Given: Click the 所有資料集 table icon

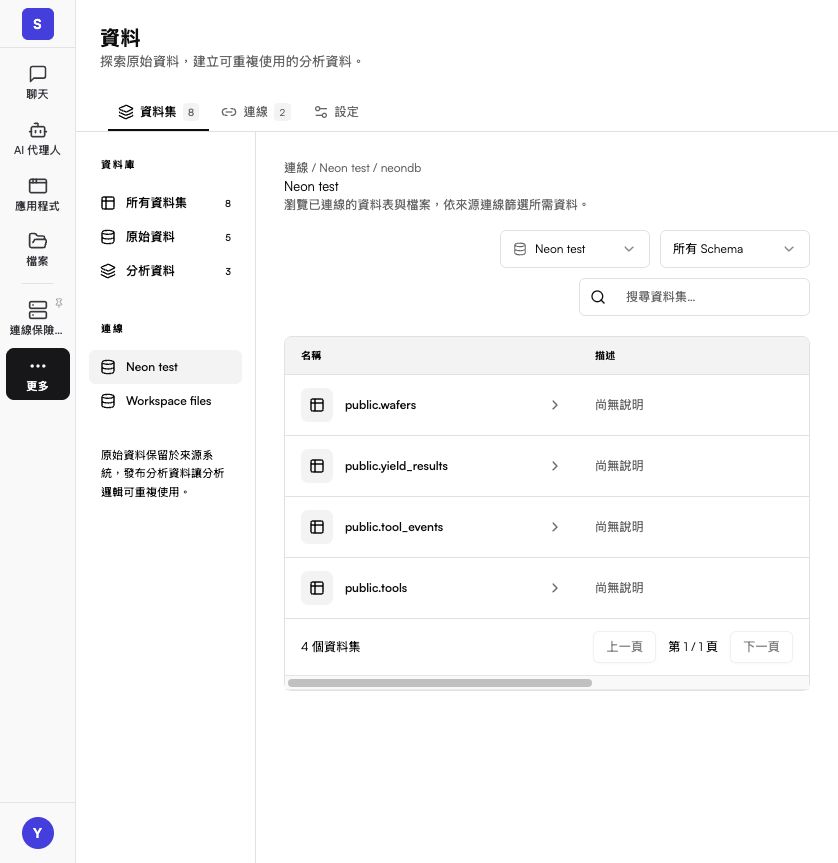Looking at the screenshot, I should [108, 203].
